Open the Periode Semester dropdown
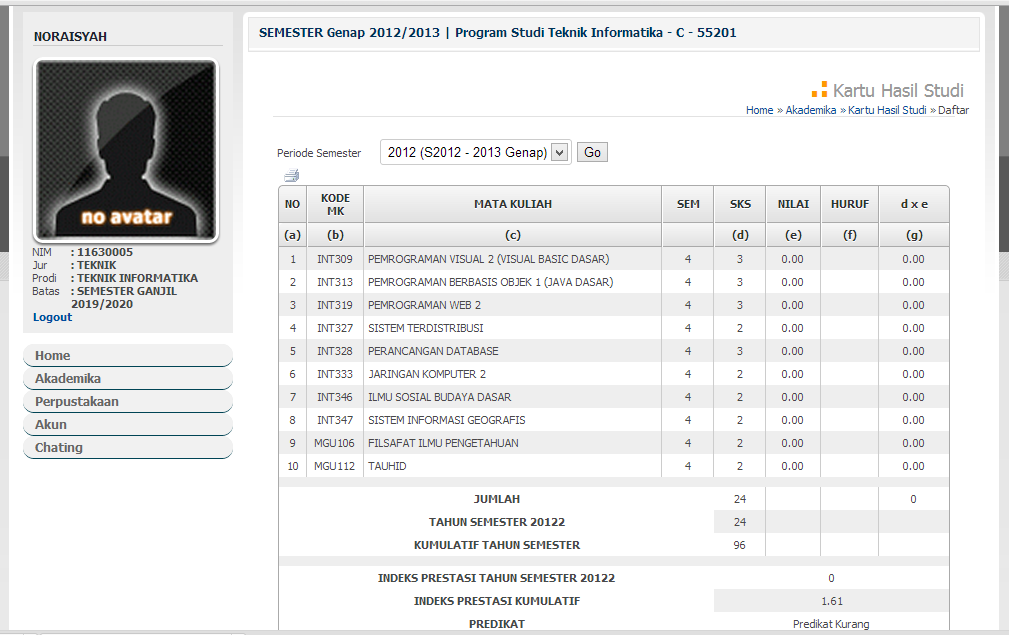The height and width of the screenshot is (635, 1009). pos(475,152)
